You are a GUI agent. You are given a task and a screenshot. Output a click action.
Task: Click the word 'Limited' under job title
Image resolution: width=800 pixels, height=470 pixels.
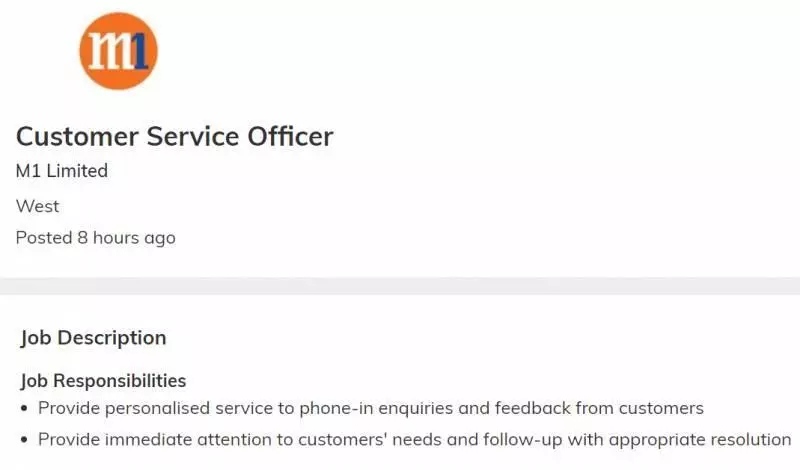tap(77, 170)
